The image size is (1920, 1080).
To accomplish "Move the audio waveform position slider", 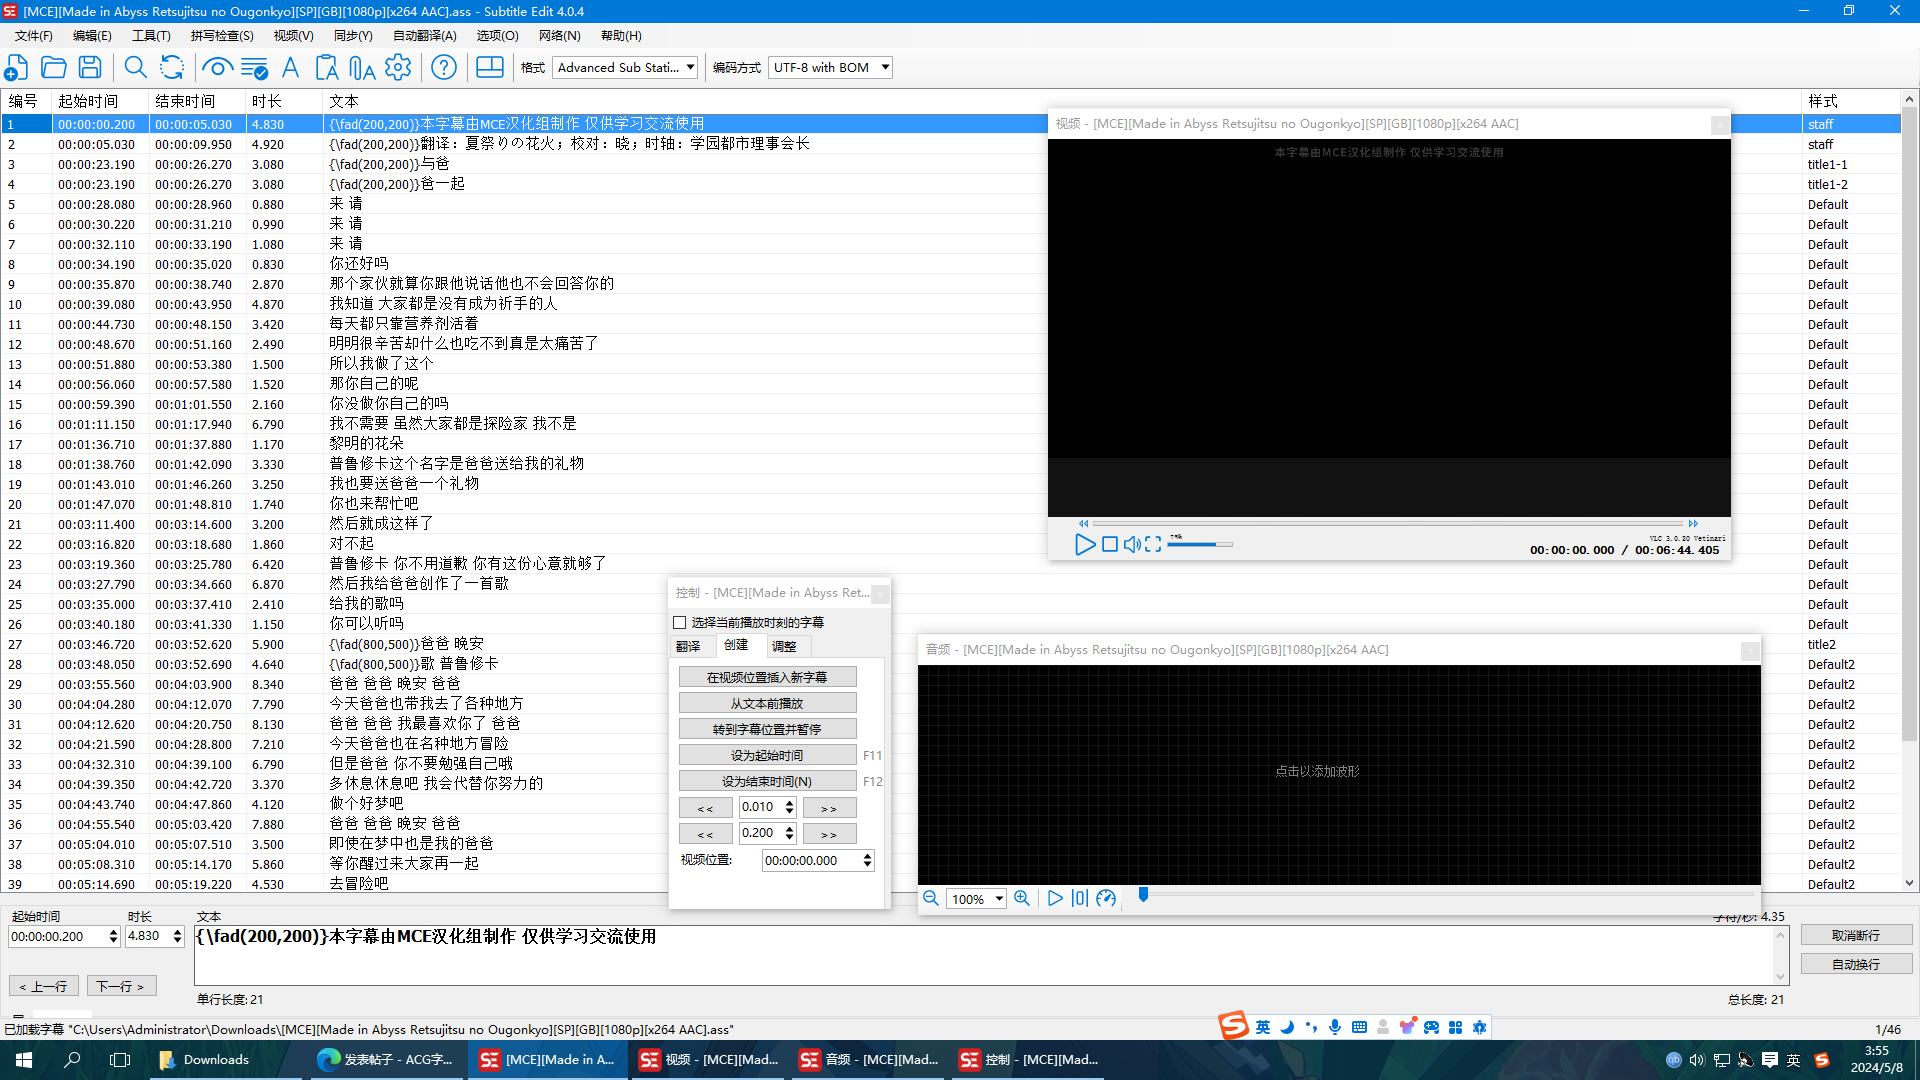I will pos(1143,895).
